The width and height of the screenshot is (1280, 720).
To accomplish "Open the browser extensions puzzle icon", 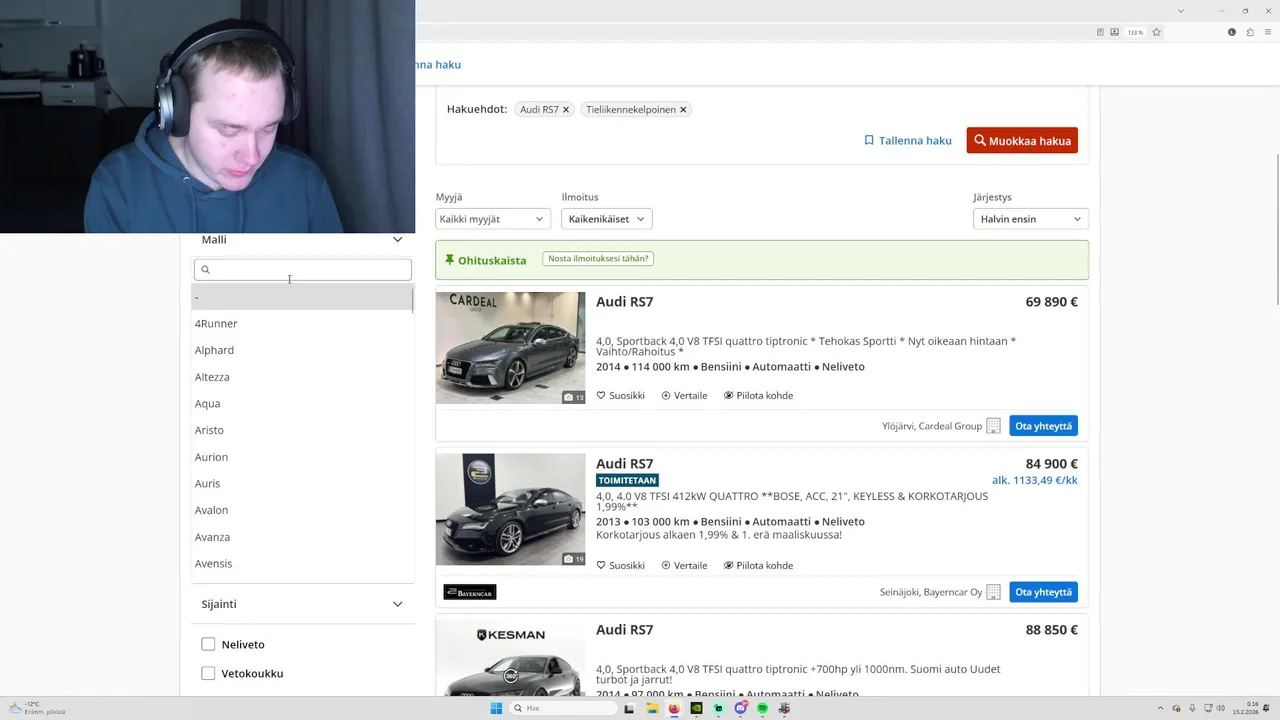I will [x=1250, y=32].
